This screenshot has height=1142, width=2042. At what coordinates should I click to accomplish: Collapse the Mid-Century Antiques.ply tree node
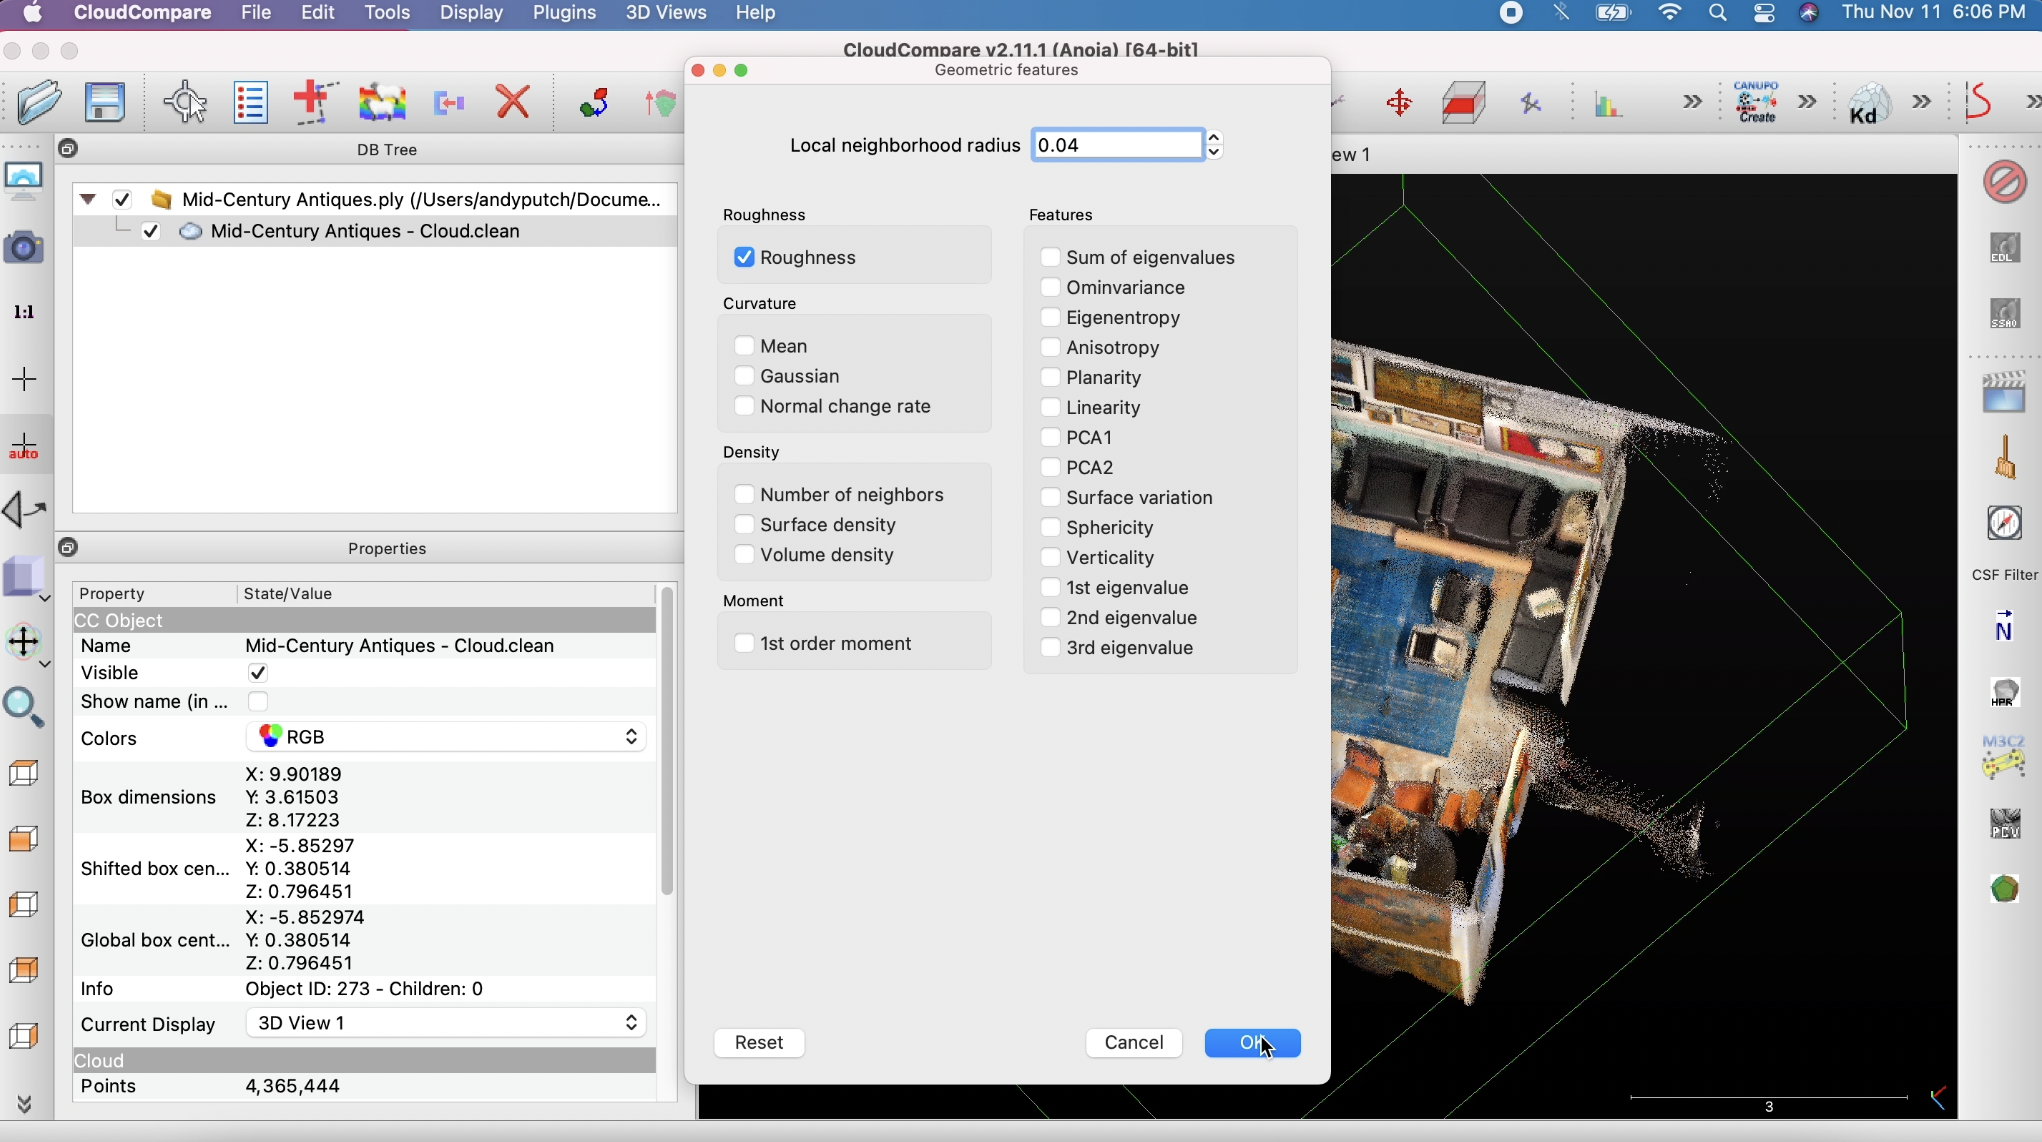pos(88,199)
